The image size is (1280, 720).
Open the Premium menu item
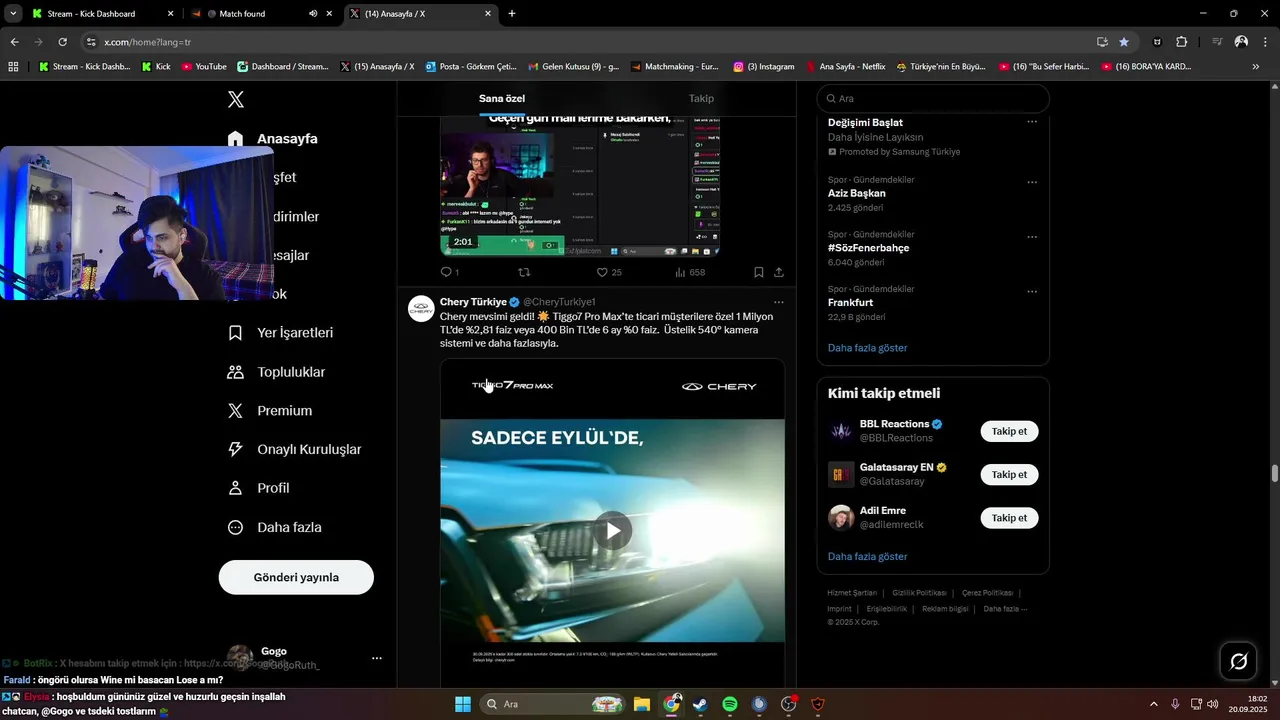pyautogui.click(x=270, y=411)
